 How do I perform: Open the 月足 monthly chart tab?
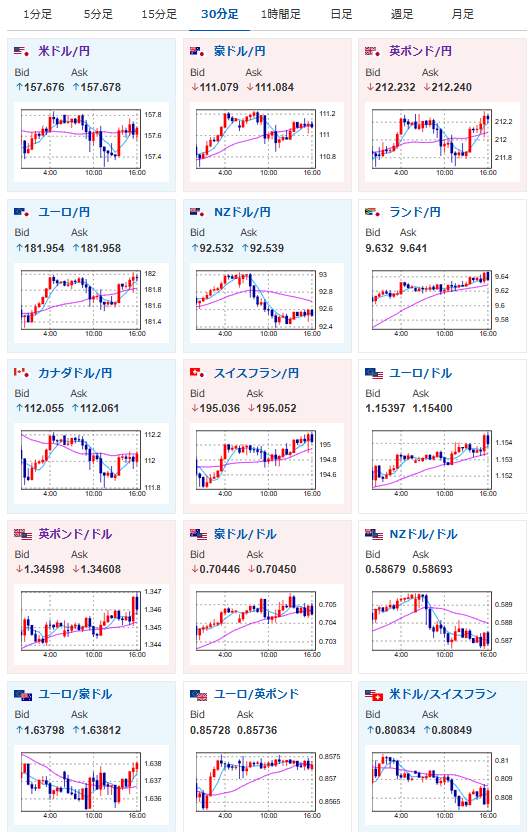462,14
